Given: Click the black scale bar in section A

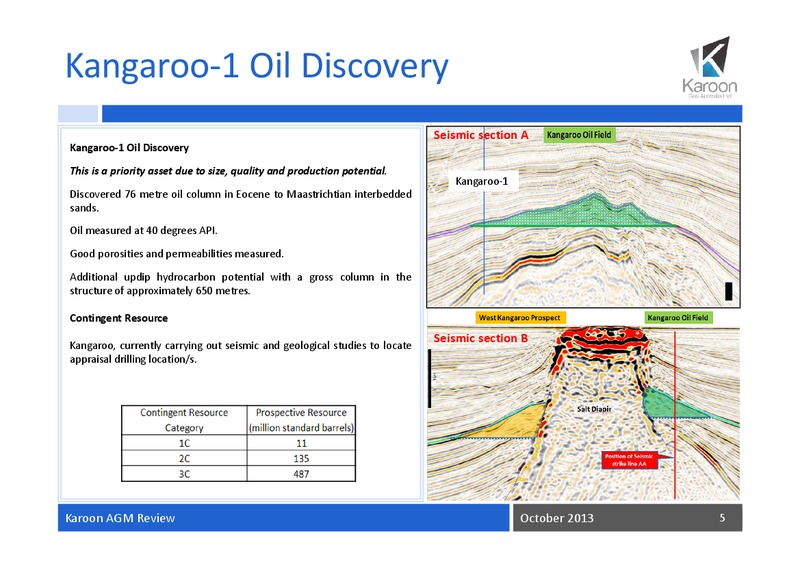Looking at the screenshot, I should coord(729,291).
